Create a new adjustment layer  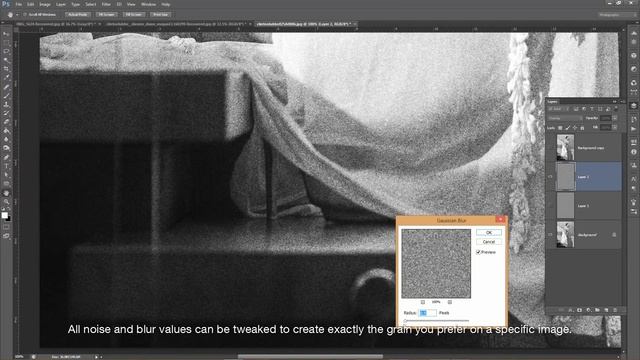(x=588, y=310)
